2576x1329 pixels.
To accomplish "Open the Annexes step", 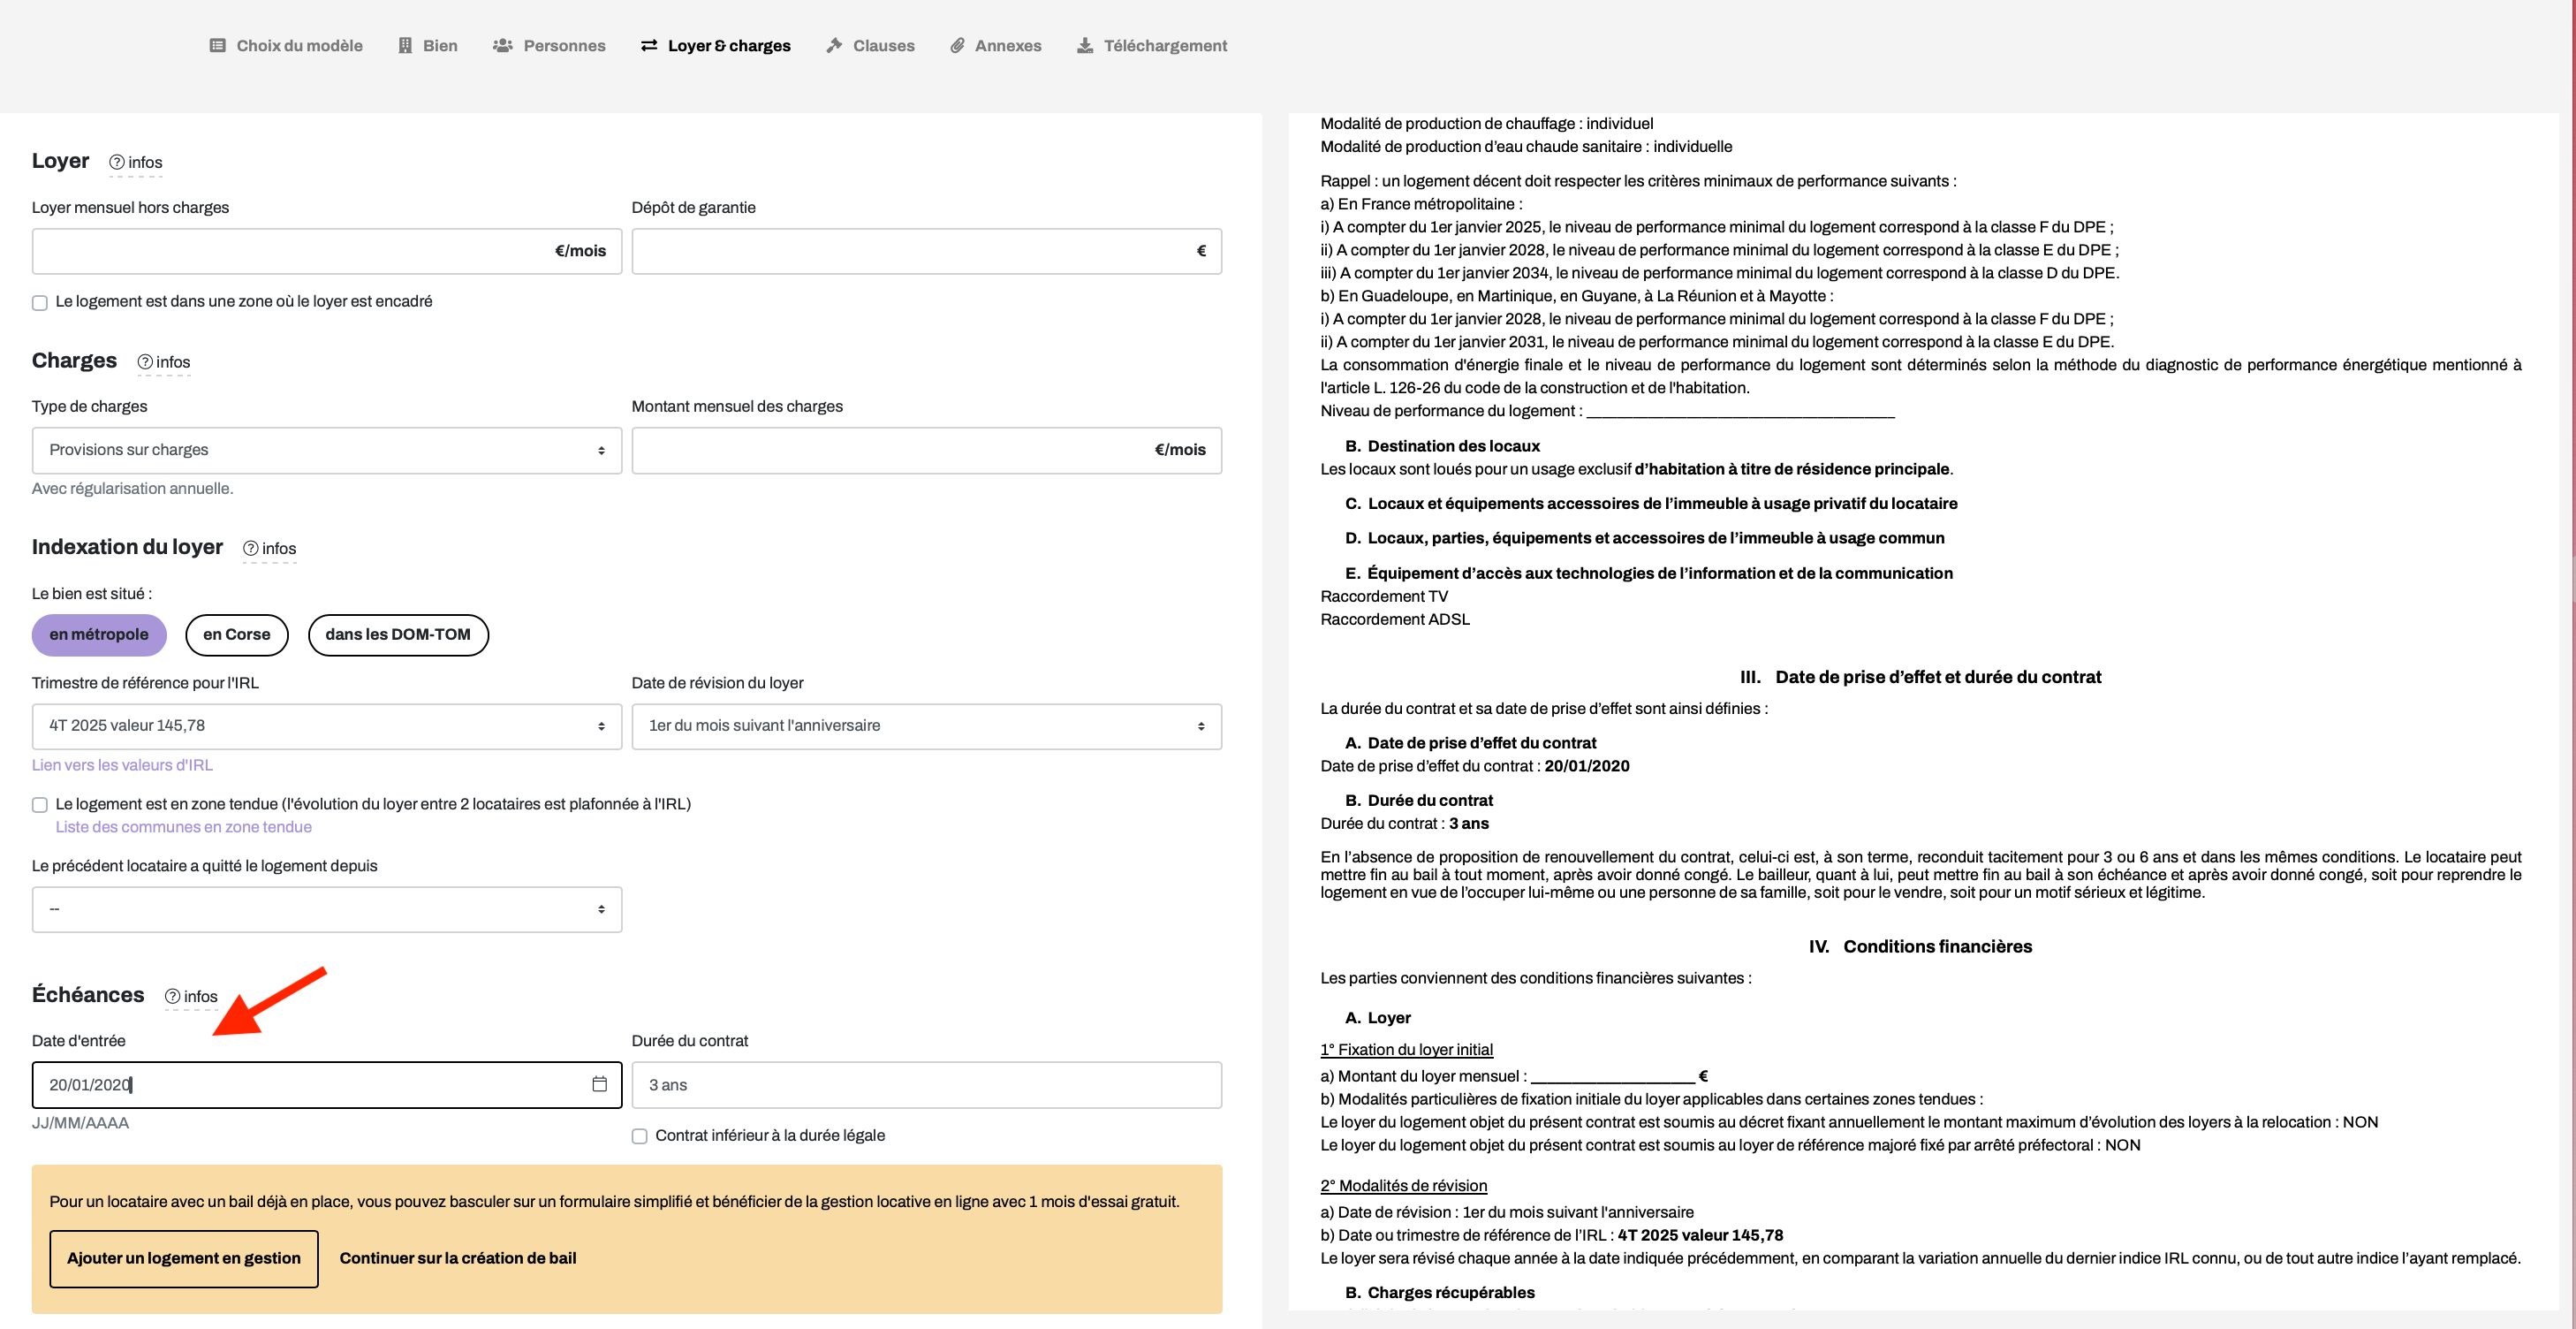I will click(x=996, y=45).
